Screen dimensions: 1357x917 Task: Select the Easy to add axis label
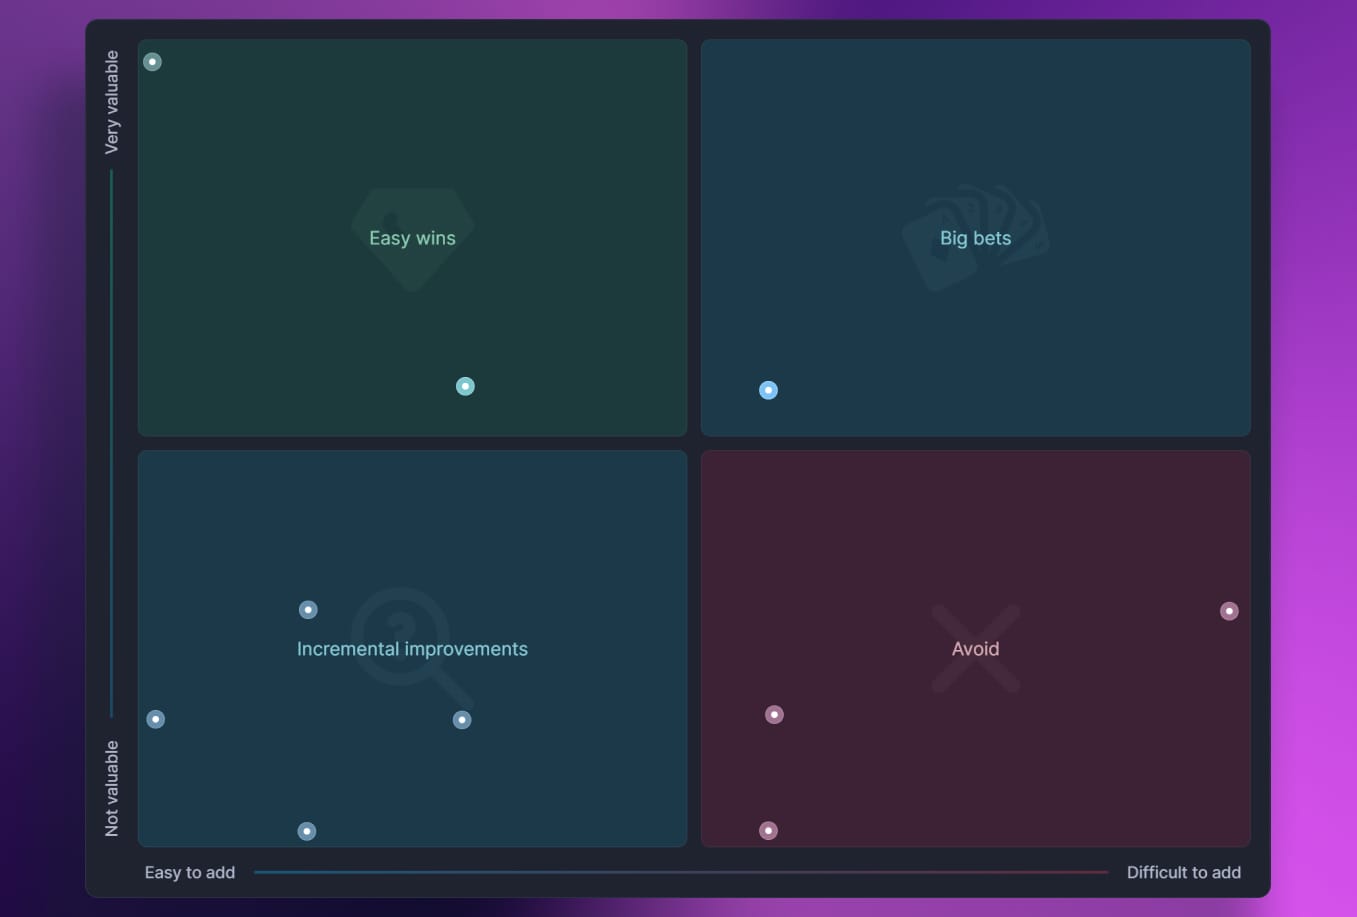click(190, 872)
